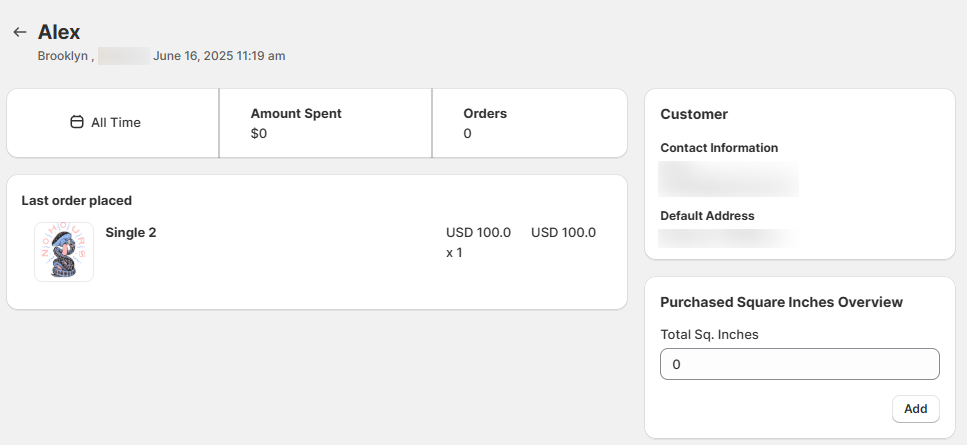Click the x 1 quantity text
967x445 pixels.
click(454, 252)
